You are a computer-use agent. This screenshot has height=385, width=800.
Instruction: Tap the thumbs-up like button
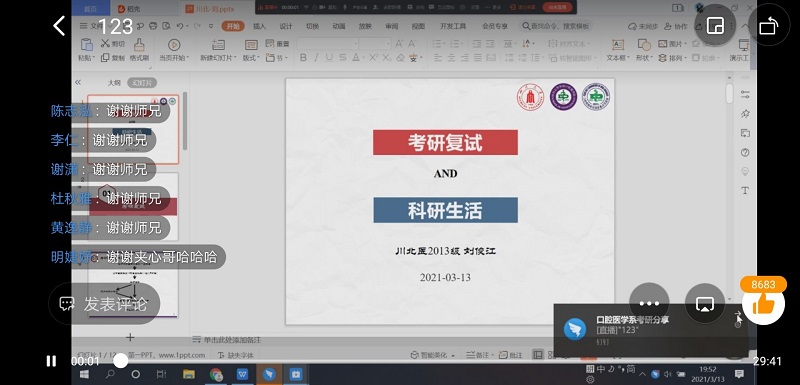click(x=763, y=305)
